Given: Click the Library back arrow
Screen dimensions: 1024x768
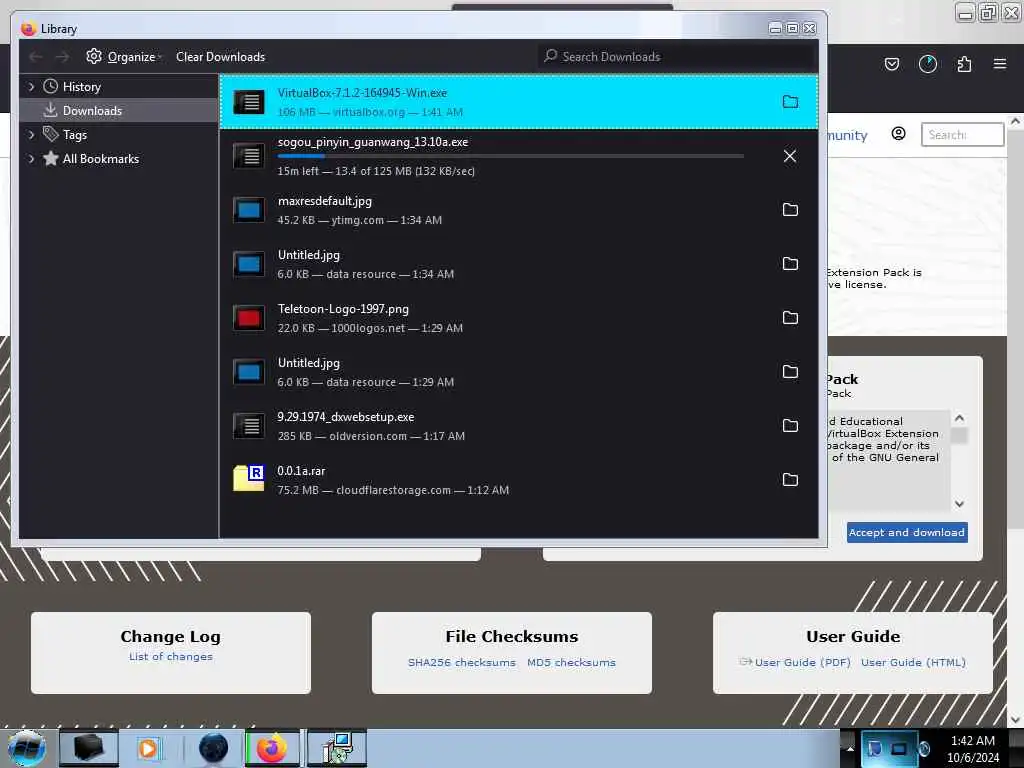Looking at the screenshot, I should 36,57.
